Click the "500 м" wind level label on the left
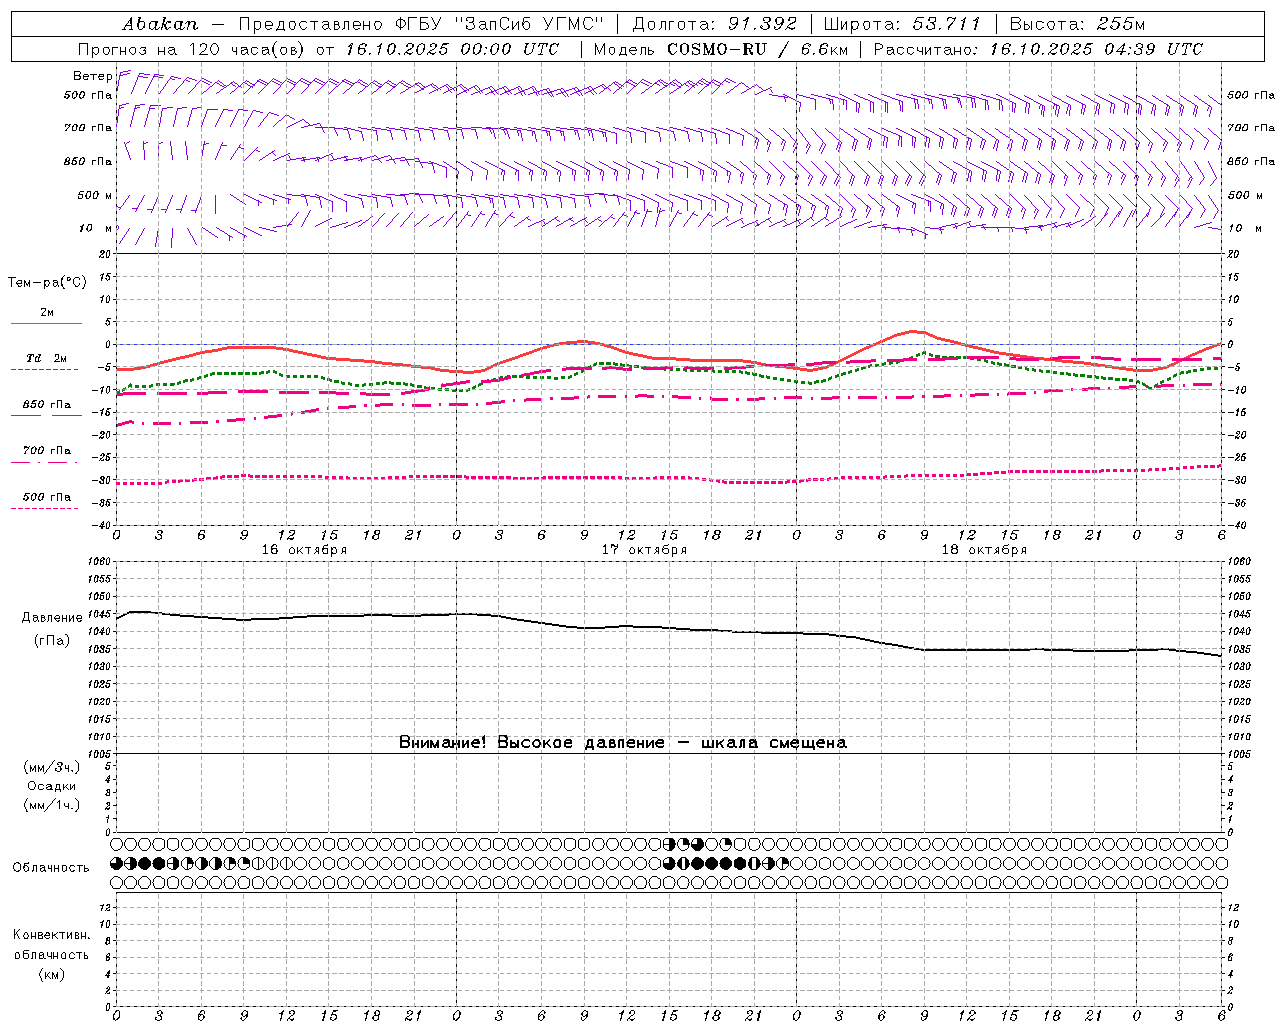Image resolution: width=1280 pixels, height=1024 pixels. (x=95, y=195)
